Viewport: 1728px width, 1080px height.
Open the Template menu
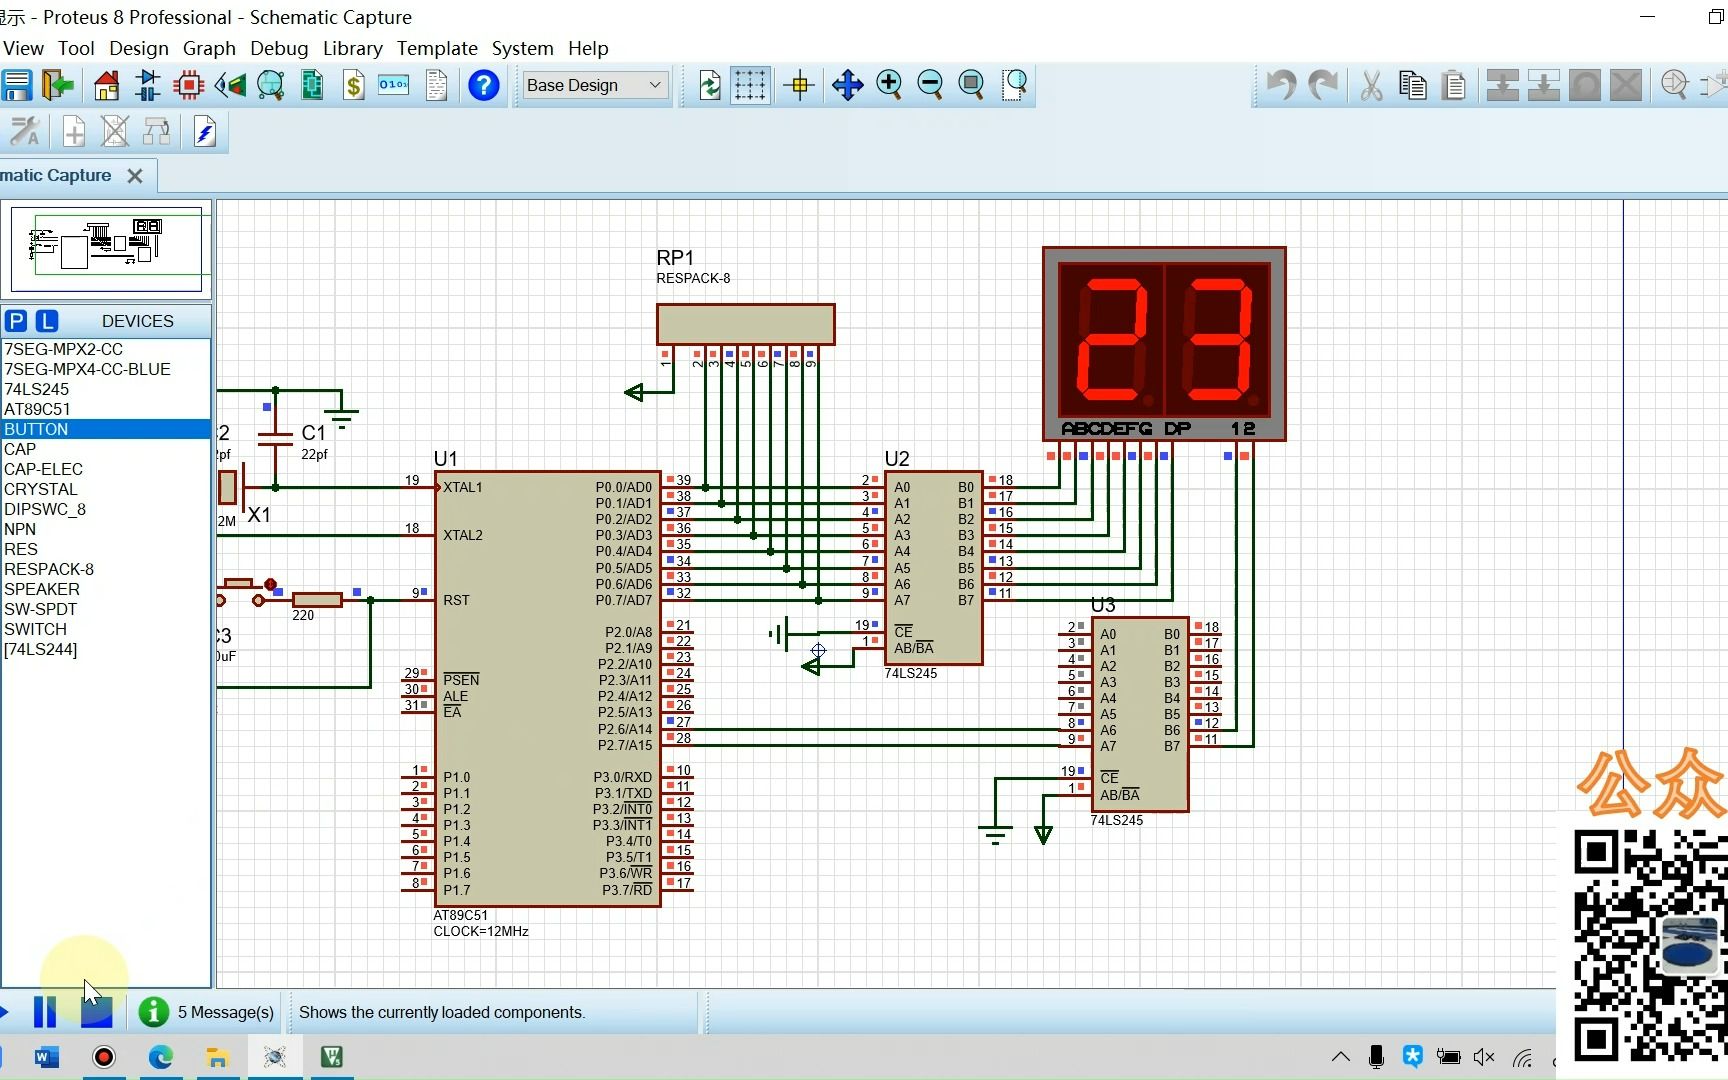[x=437, y=48]
